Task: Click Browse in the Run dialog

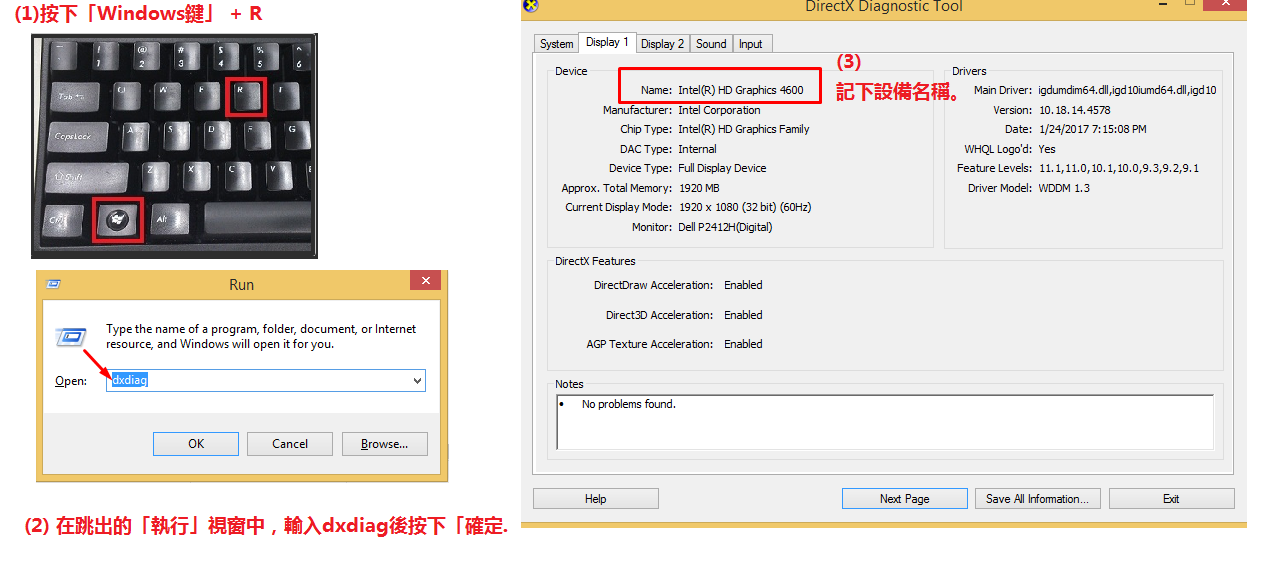Action: coord(385,444)
